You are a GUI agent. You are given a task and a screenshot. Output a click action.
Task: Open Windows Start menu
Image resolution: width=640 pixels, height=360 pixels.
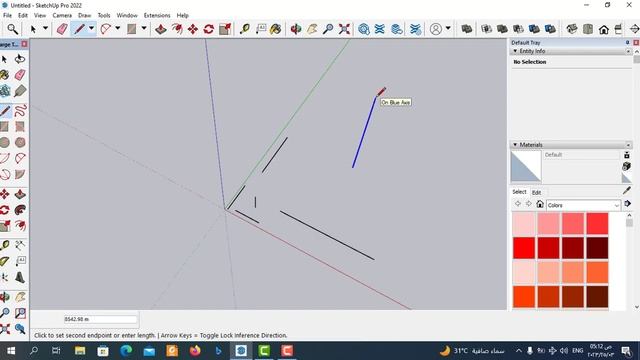click(x=11, y=351)
